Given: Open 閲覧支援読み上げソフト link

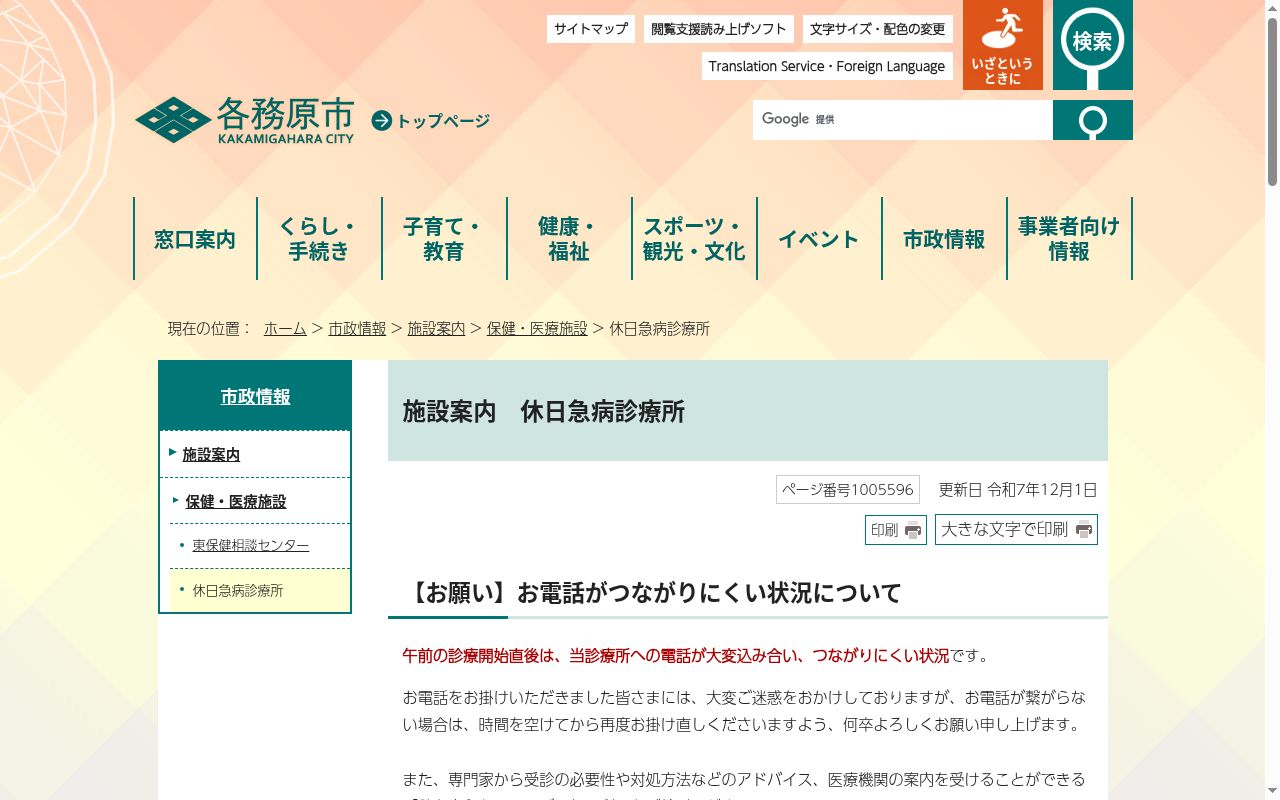Looking at the screenshot, I should coord(719,29).
